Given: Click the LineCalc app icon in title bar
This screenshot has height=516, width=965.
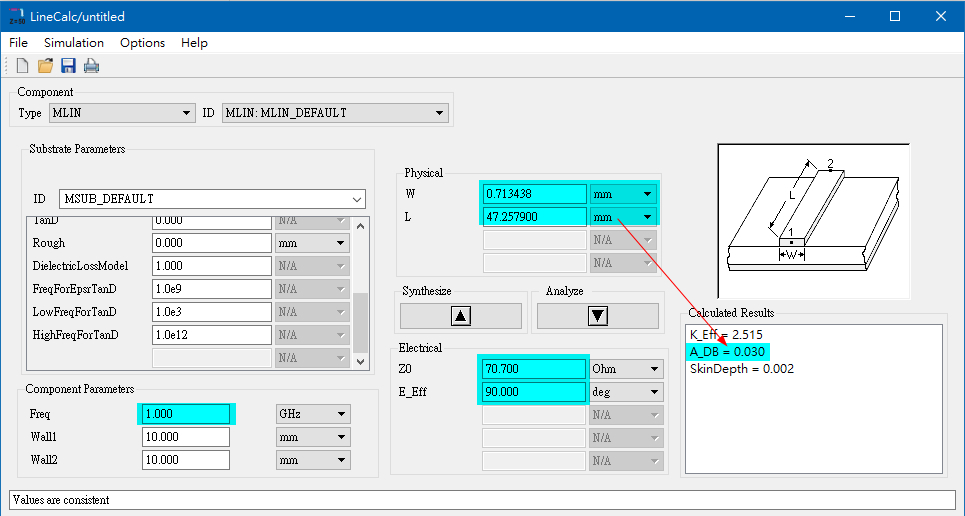Looking at the screenshot, I should tap(17, 17).
